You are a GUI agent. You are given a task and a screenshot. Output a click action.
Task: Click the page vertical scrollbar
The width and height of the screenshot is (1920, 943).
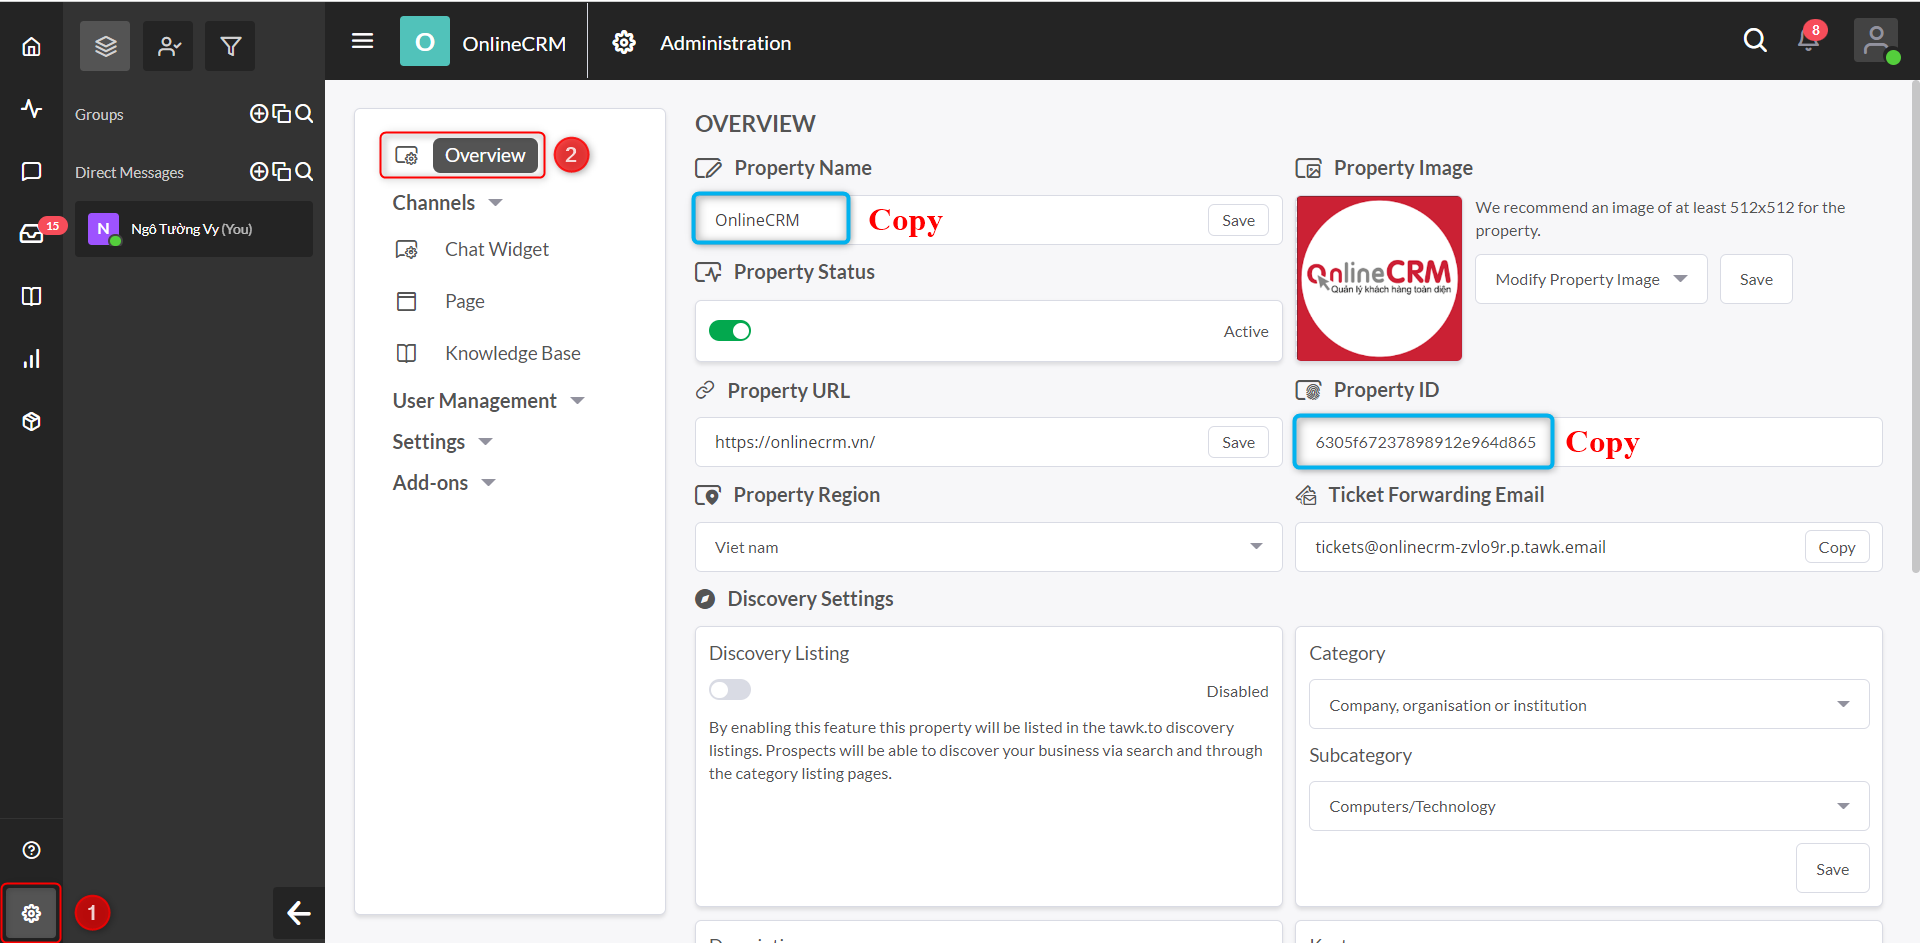(1914, 326)
